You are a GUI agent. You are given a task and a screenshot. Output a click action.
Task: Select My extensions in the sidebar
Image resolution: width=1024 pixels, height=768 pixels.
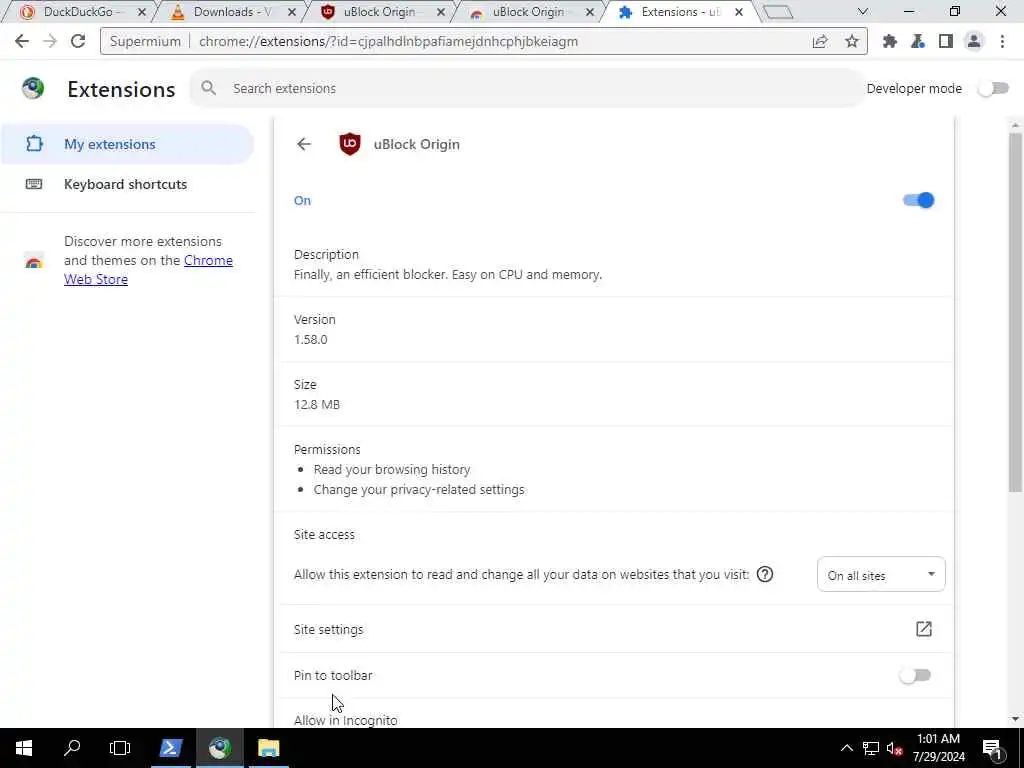[x=127, y=144]
